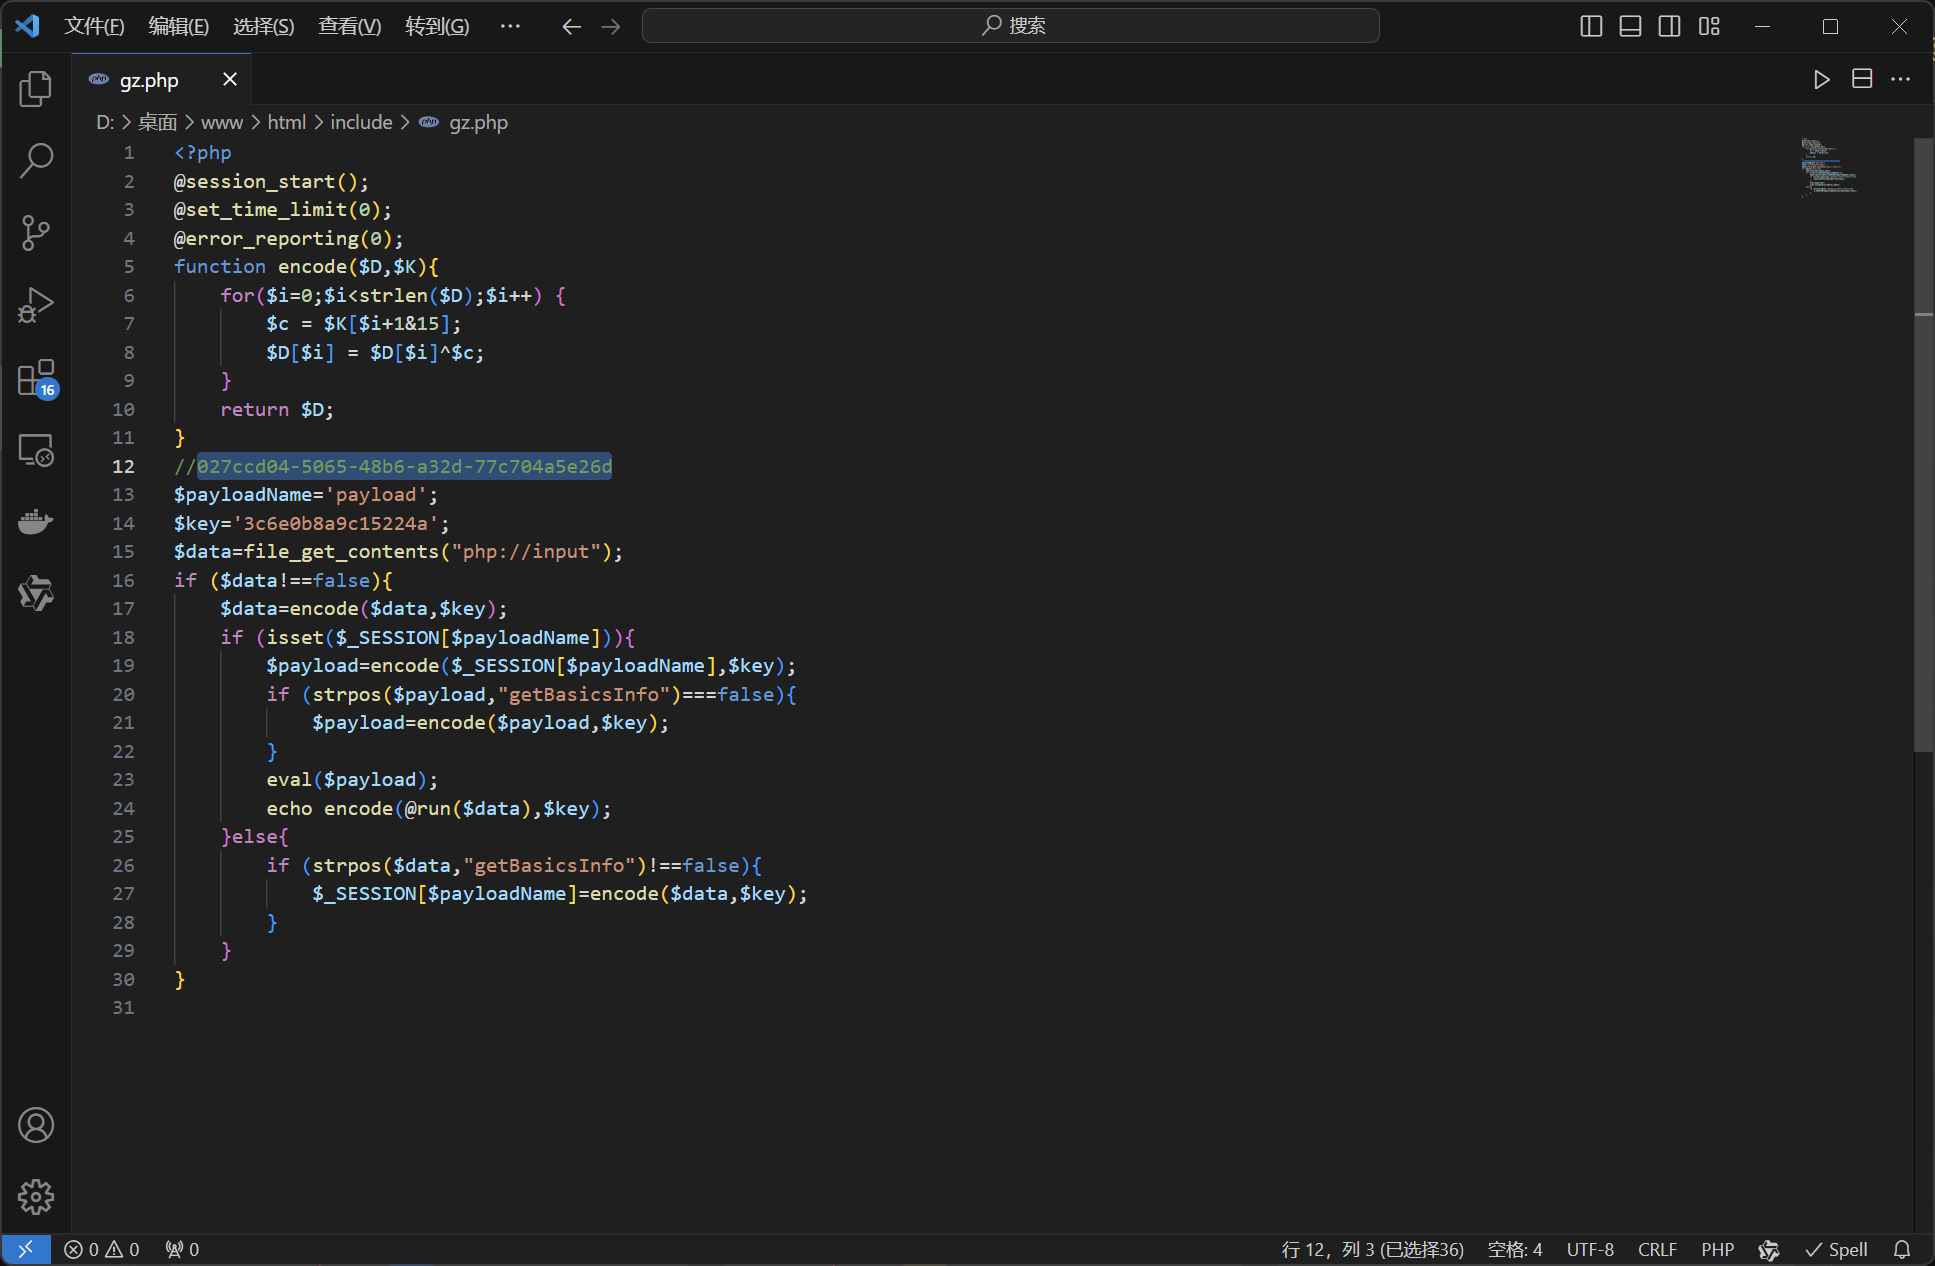Customize layout via the layout icon

1709,26
